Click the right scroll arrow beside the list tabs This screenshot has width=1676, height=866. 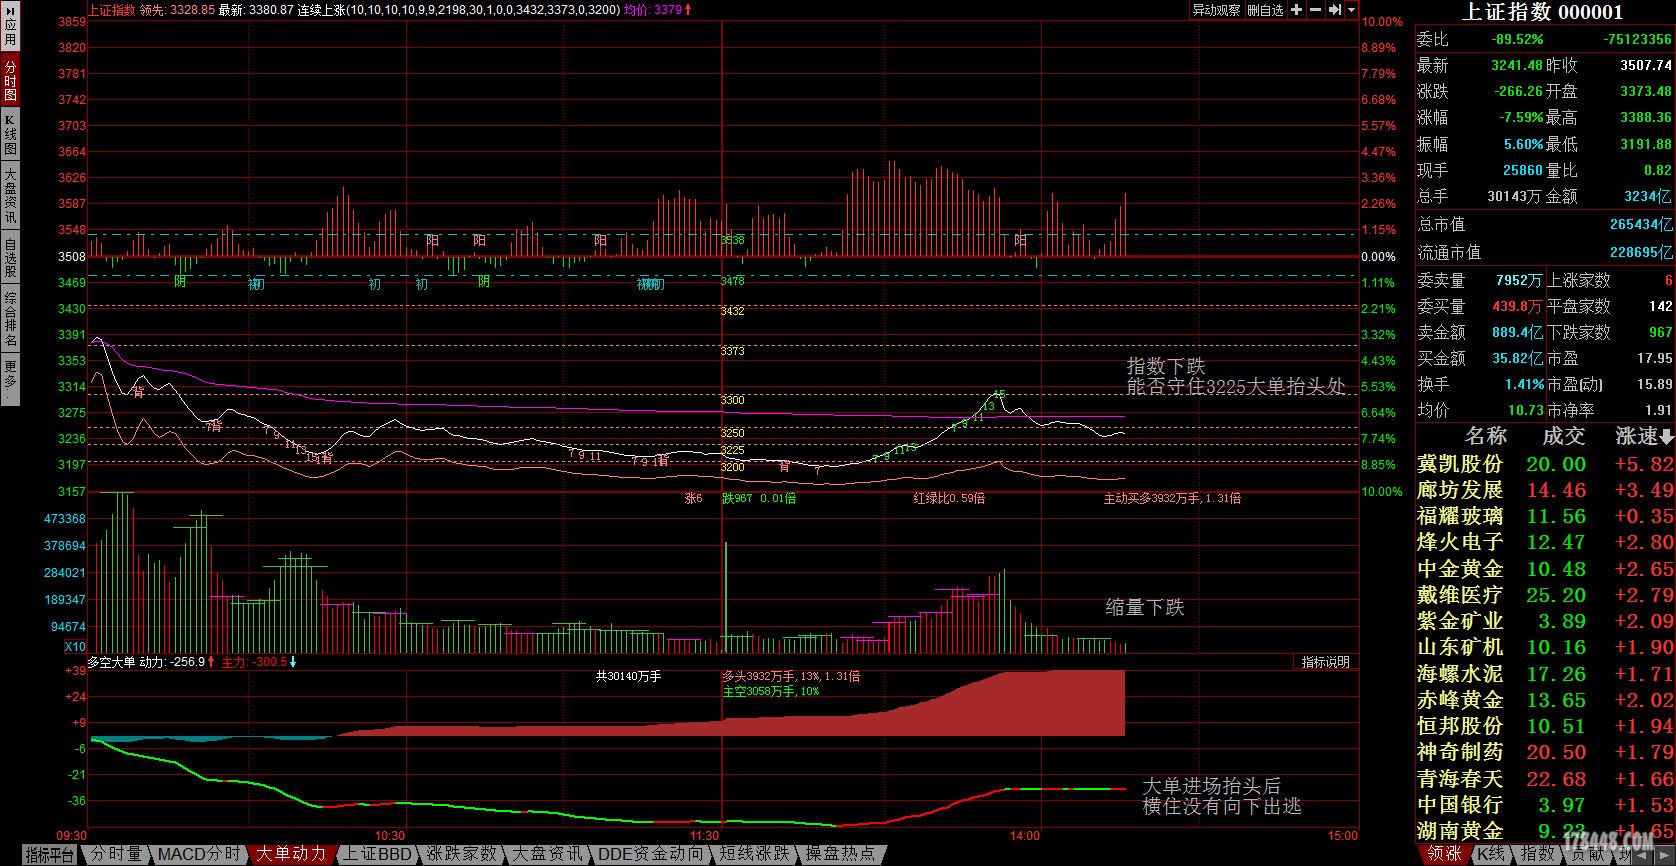[1666, 855]
